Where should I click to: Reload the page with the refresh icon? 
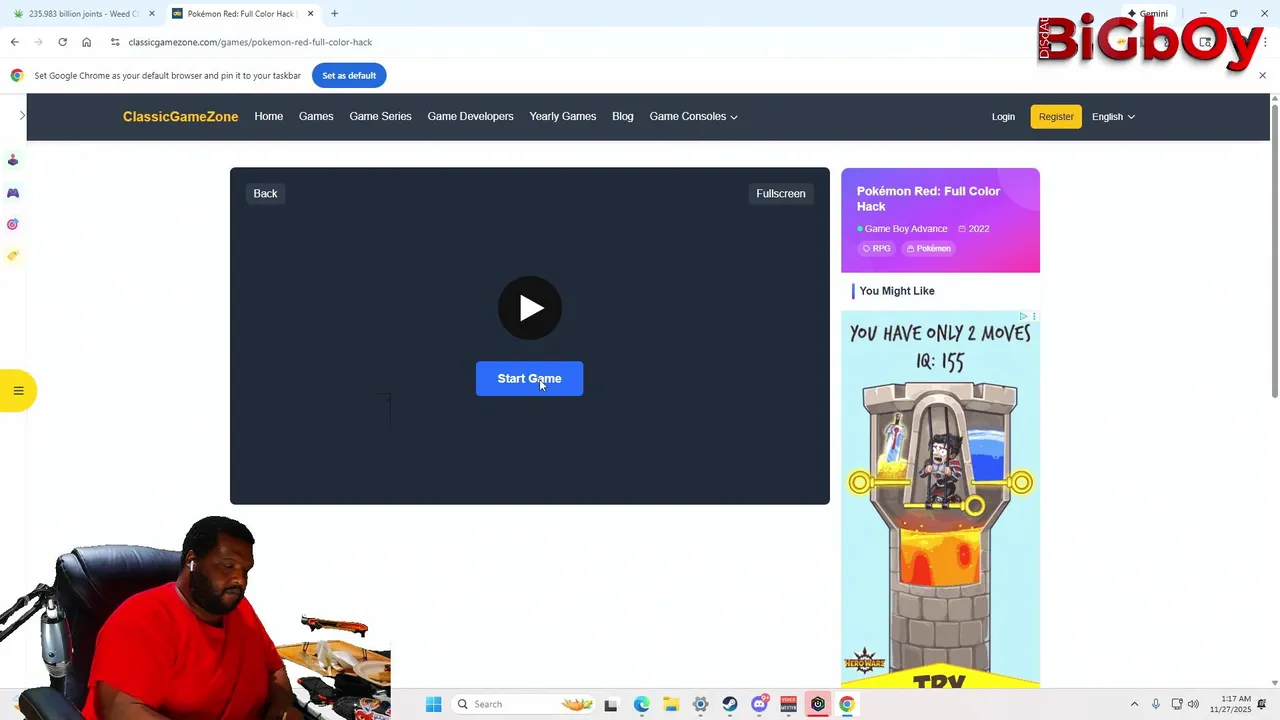[x=62, y=42]
